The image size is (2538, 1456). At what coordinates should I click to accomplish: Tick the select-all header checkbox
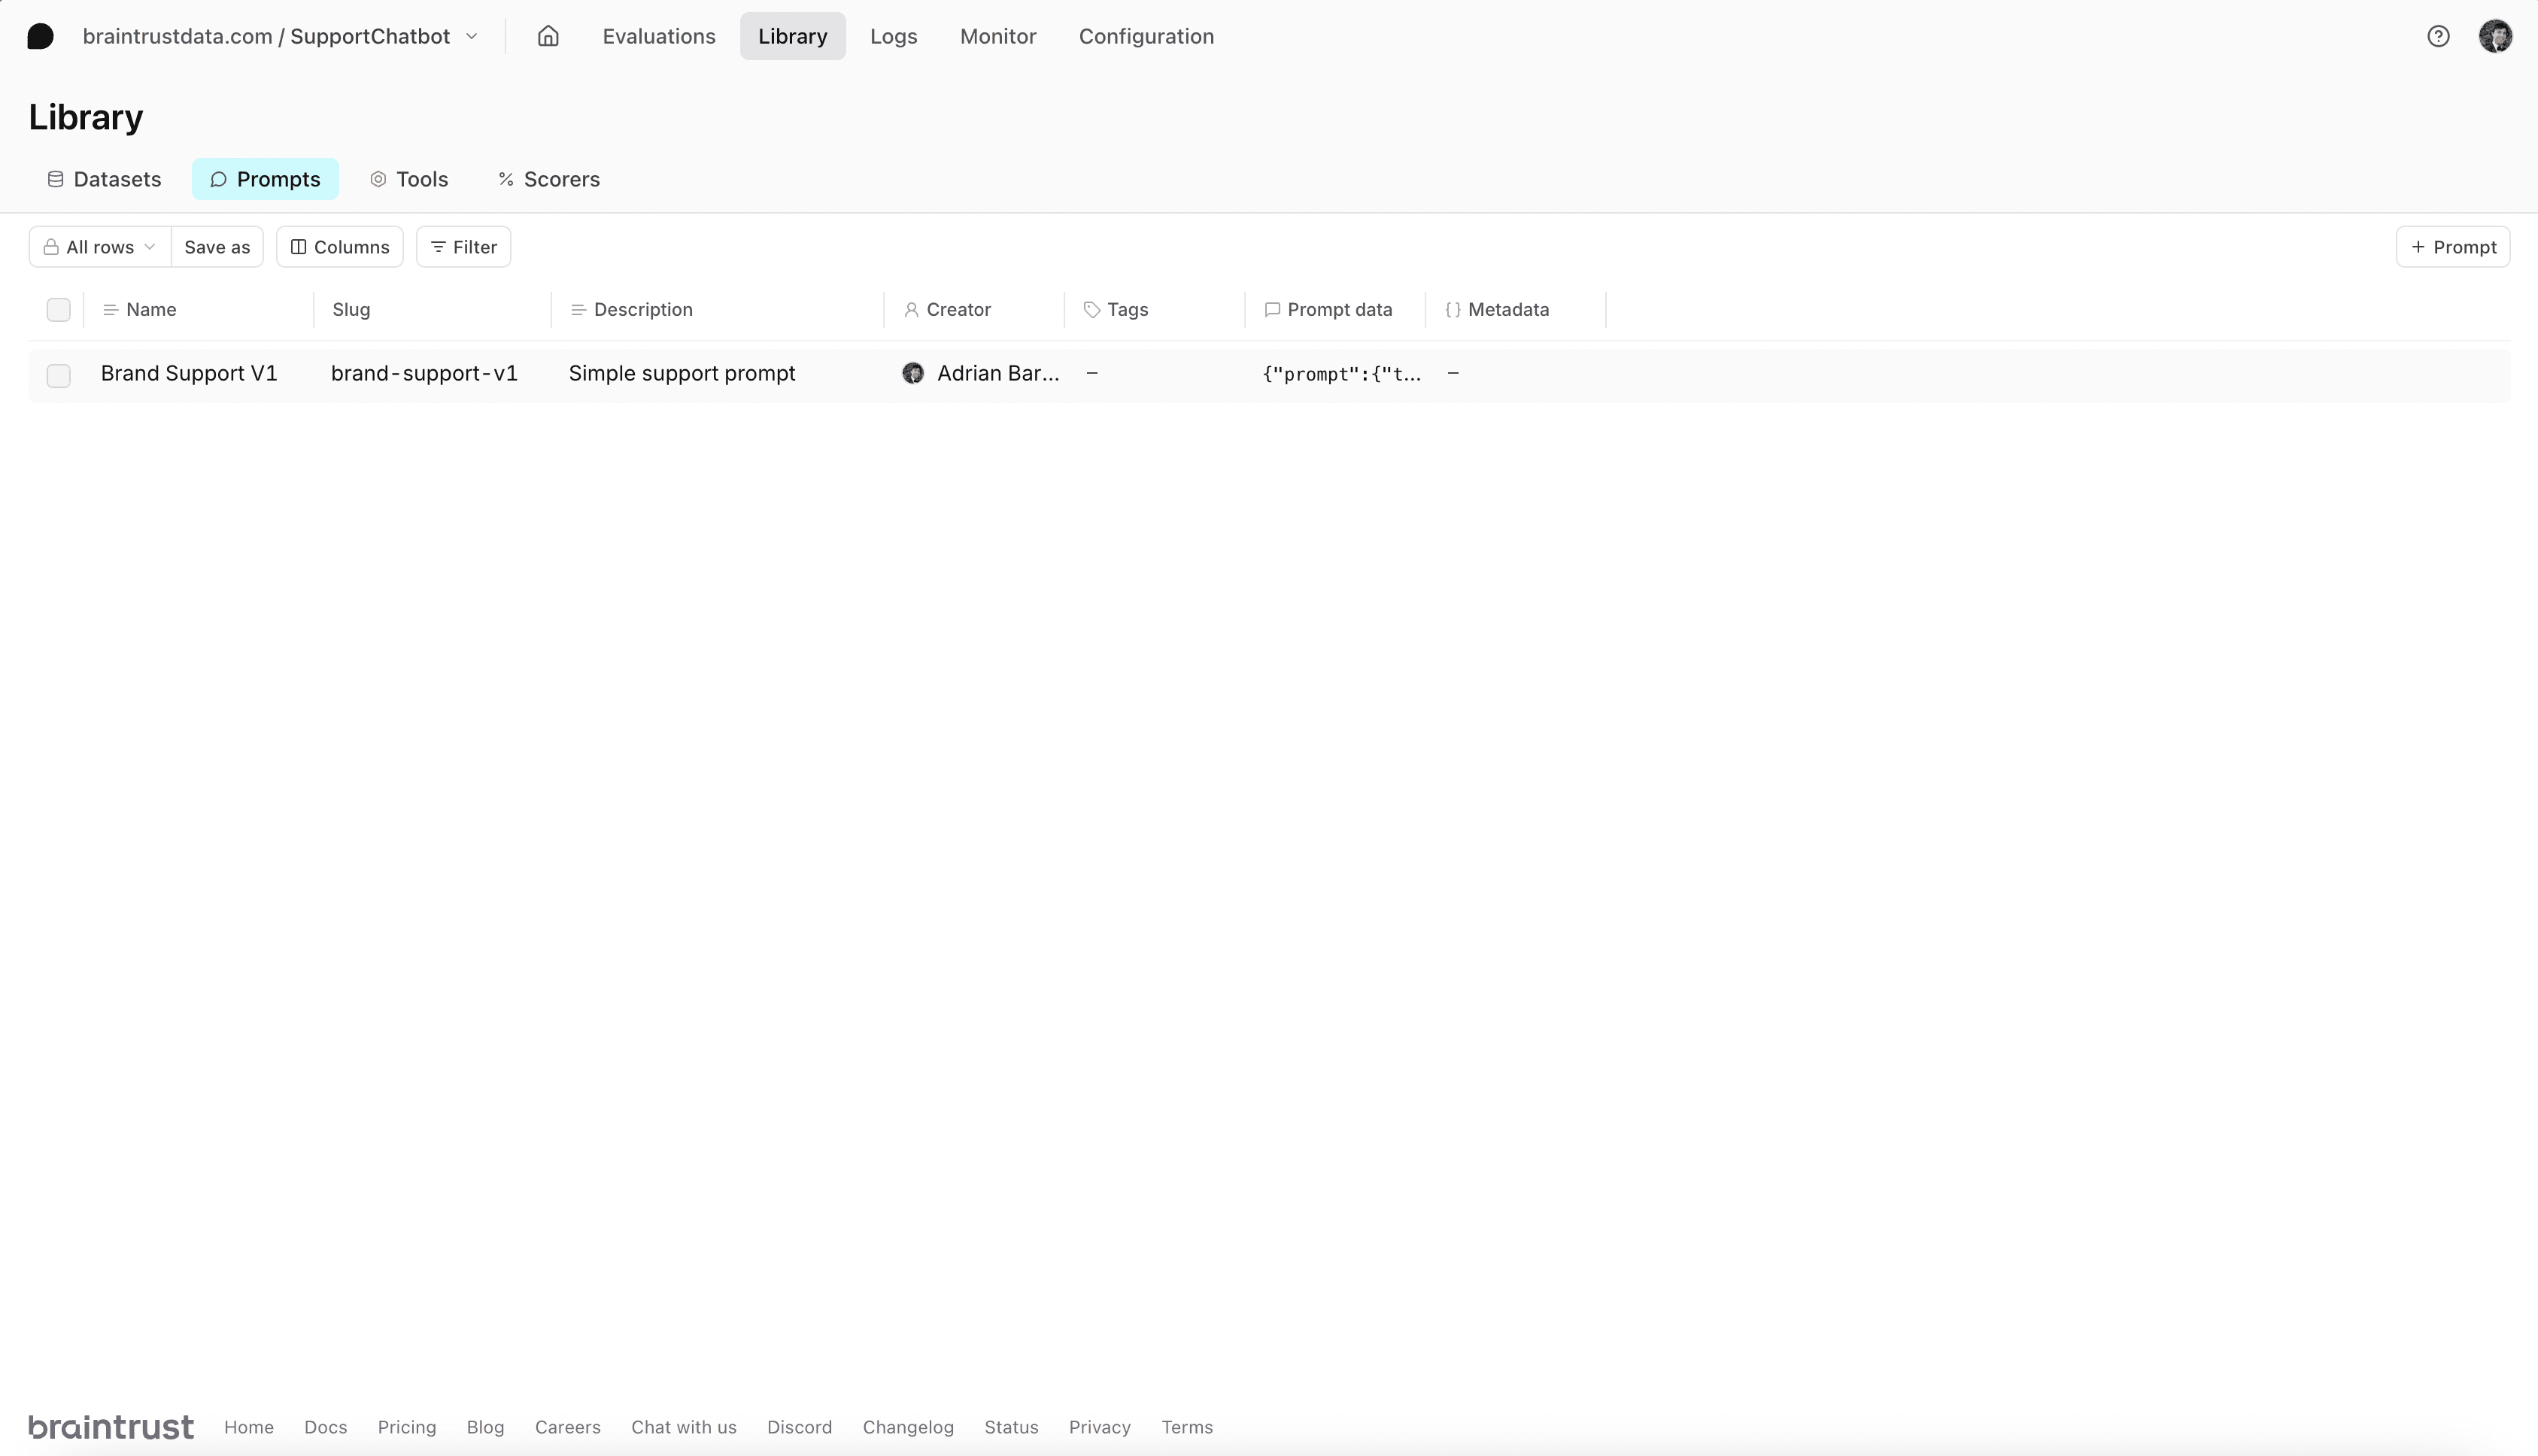pos(58,310)
